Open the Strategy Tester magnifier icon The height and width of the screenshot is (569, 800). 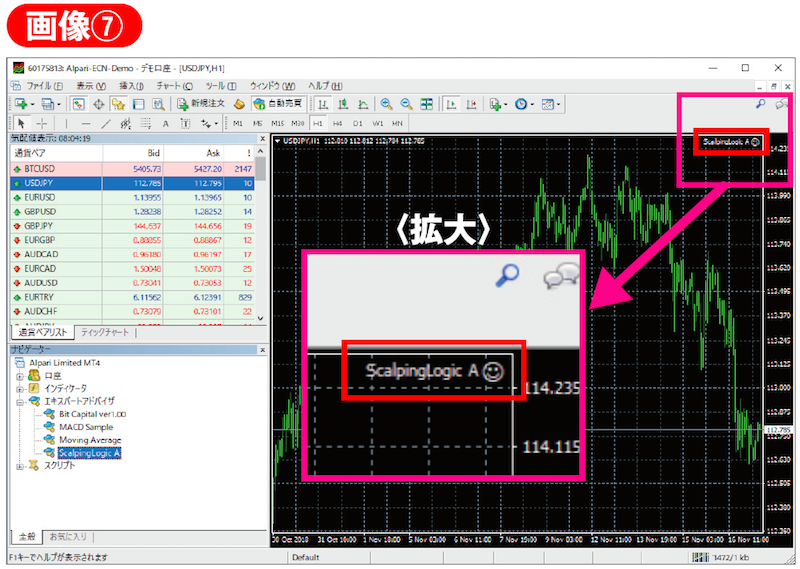tap(159, 104)
